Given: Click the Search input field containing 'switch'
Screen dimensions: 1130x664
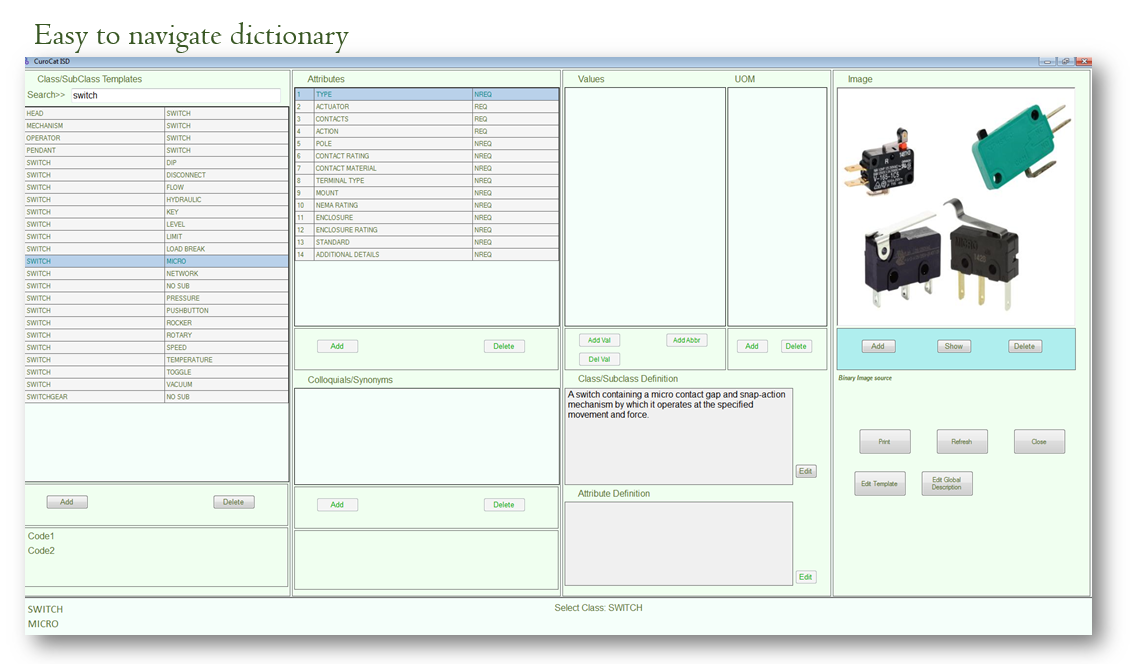Looking at the screenshot, I should pos(175,95).
